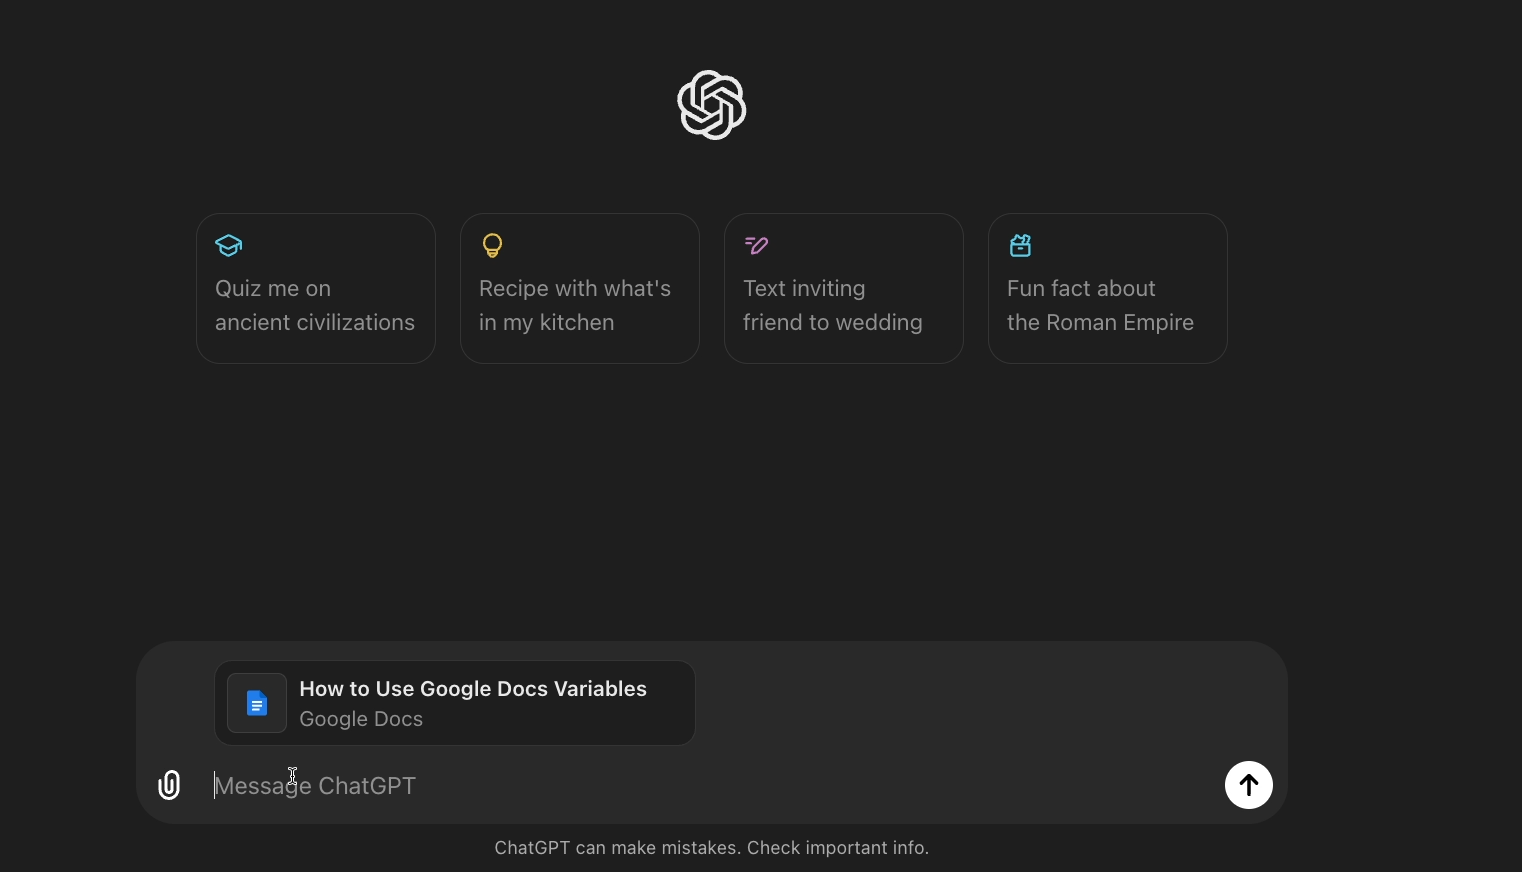Click the blue Google Docs file icon
This screenshot has height=872, width=1522.
[257, 703]
